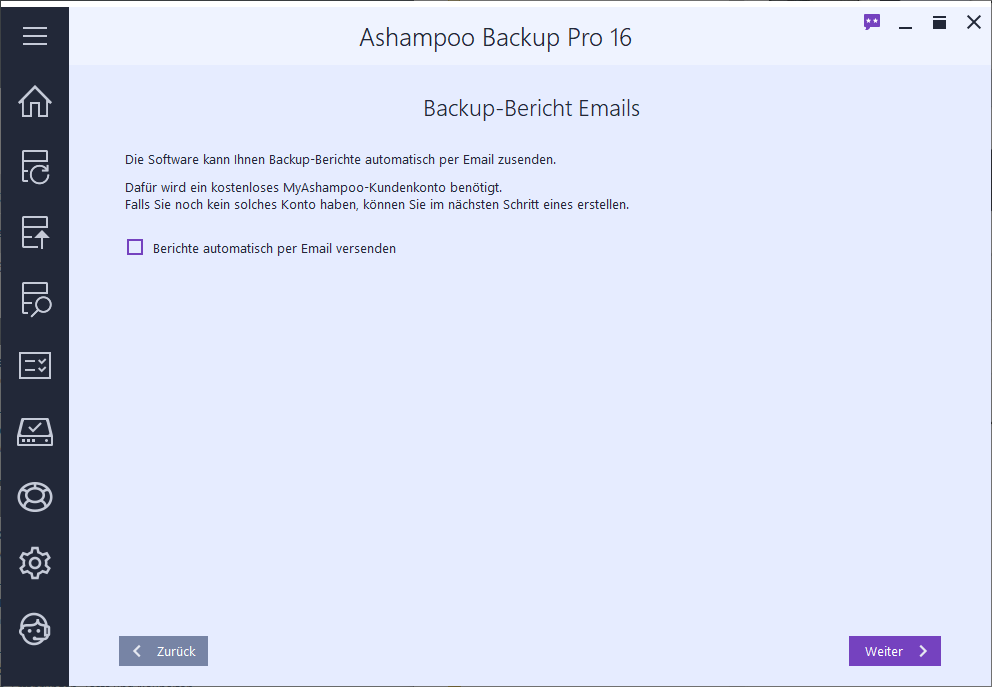Viewport: 992px width, 687px height.
Task: Click the line 'Falls Sie noch kein solches Konto'
Action: tap(377, 205)
